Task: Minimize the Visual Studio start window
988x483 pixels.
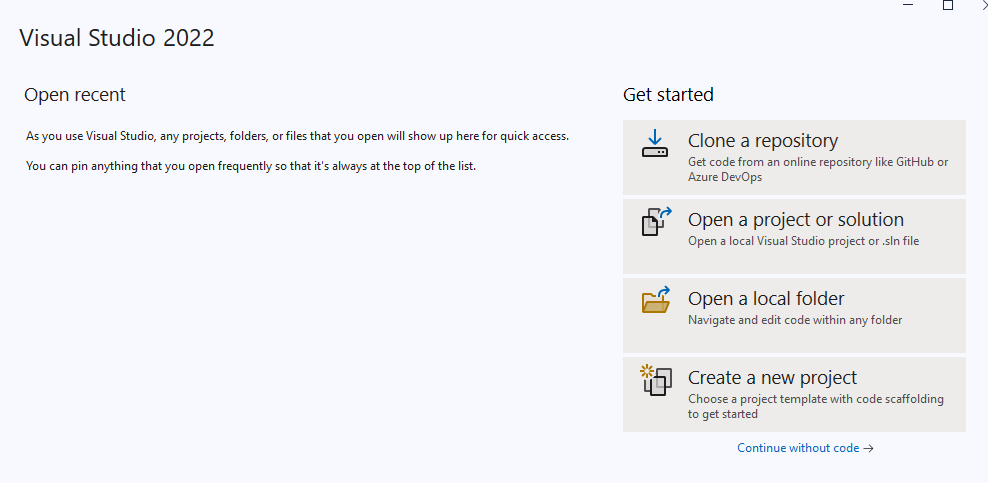Action: (908, 5)
